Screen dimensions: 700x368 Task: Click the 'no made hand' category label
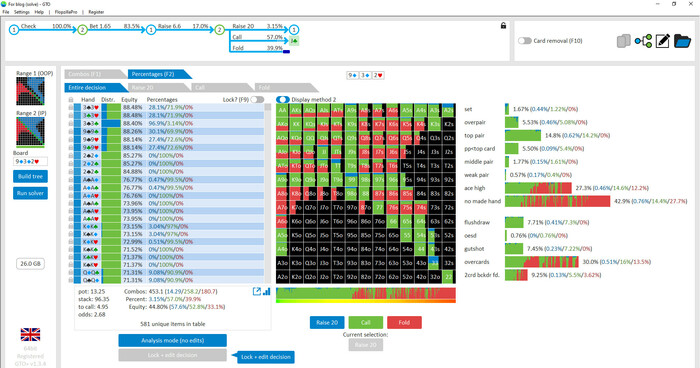coord(483,201)
